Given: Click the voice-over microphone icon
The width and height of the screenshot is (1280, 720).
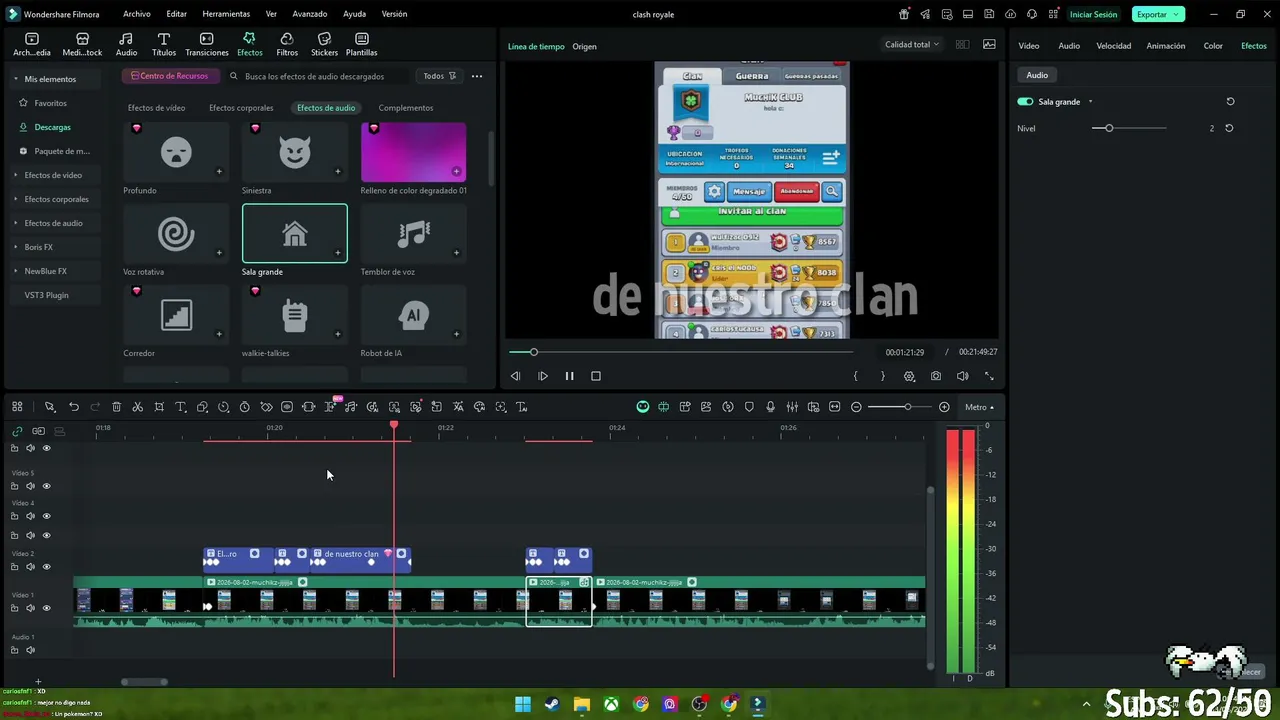Looking at the screenshot, I should (x=770, y=407).
